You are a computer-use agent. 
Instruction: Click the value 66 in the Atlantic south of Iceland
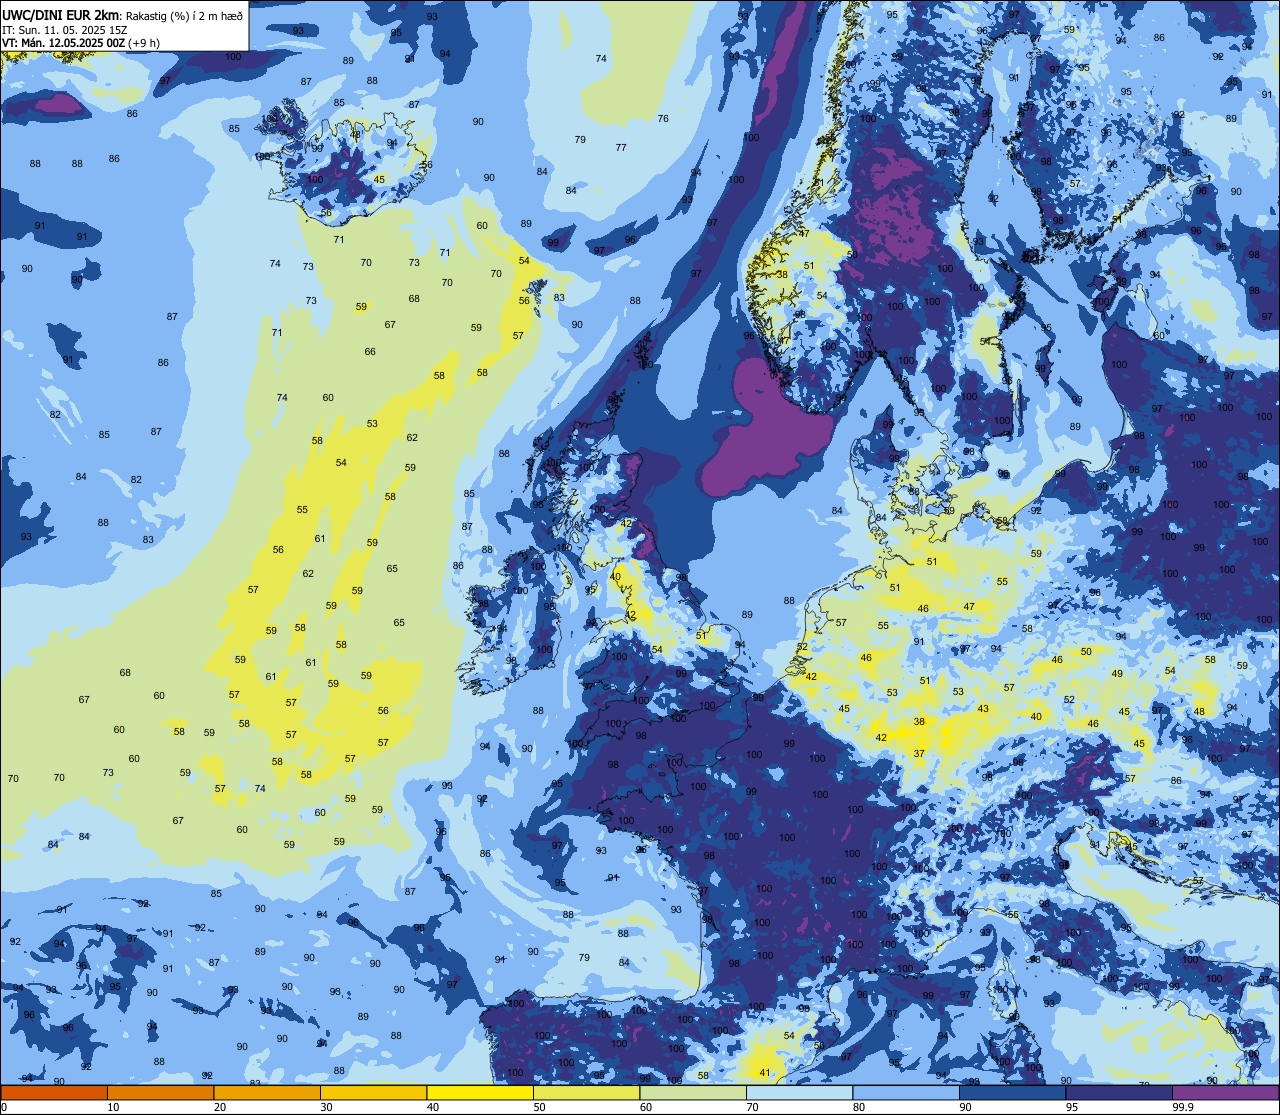pyautogui.click(x=370, y=352)
